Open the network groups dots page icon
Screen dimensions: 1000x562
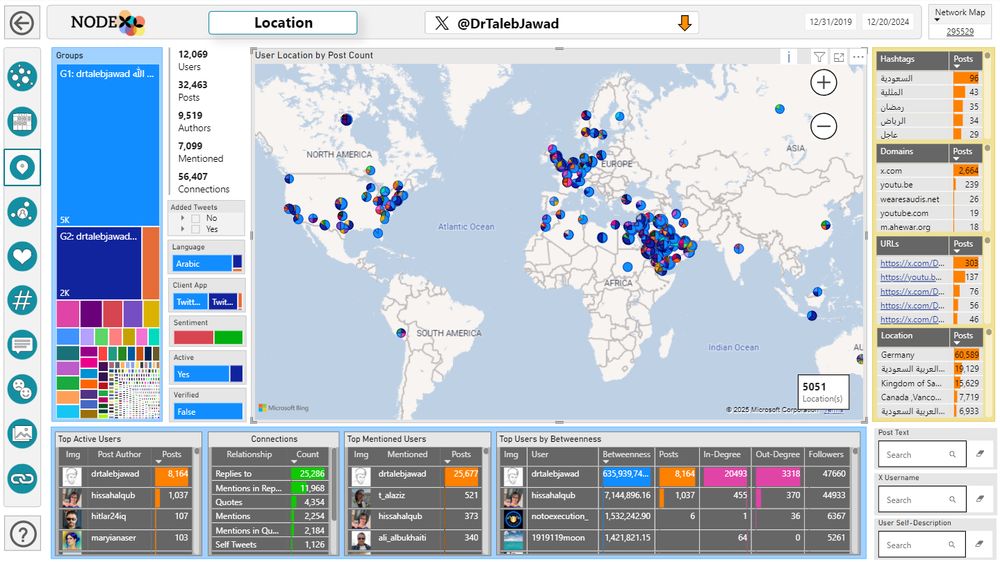[22, 77]
